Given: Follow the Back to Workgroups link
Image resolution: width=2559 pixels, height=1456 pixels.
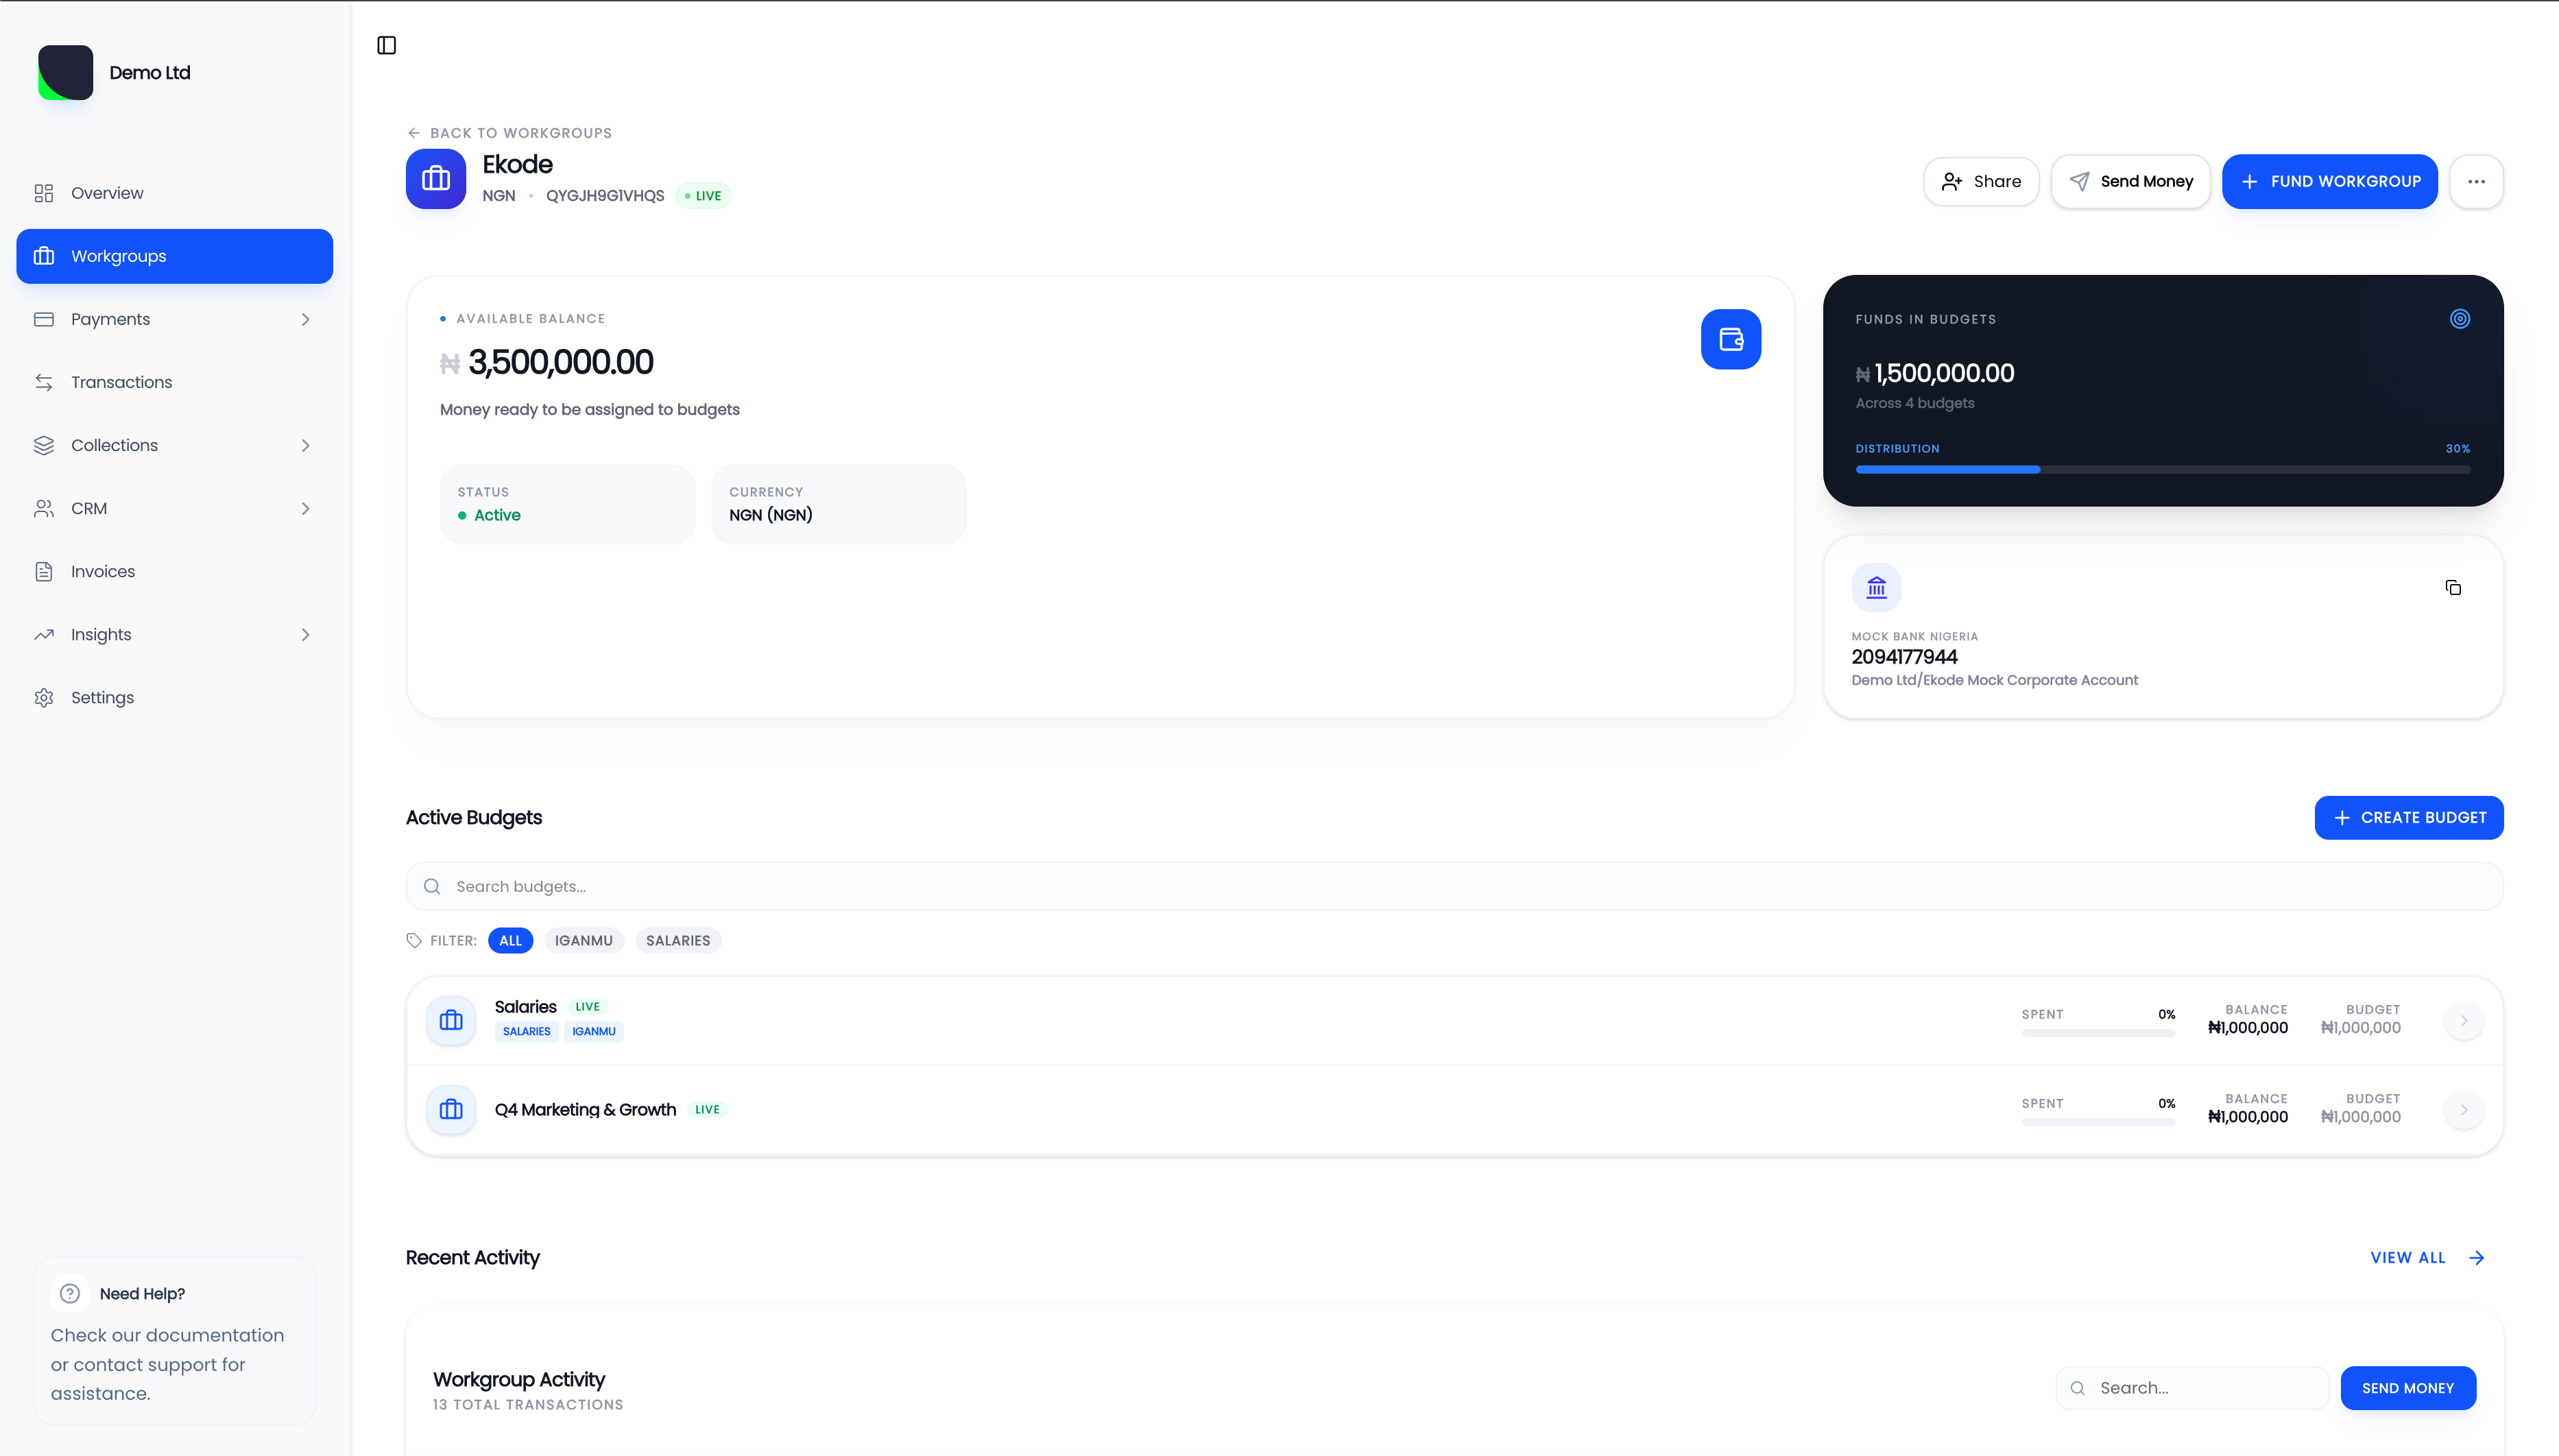Looking at the screenshot, I should [510, 133].
